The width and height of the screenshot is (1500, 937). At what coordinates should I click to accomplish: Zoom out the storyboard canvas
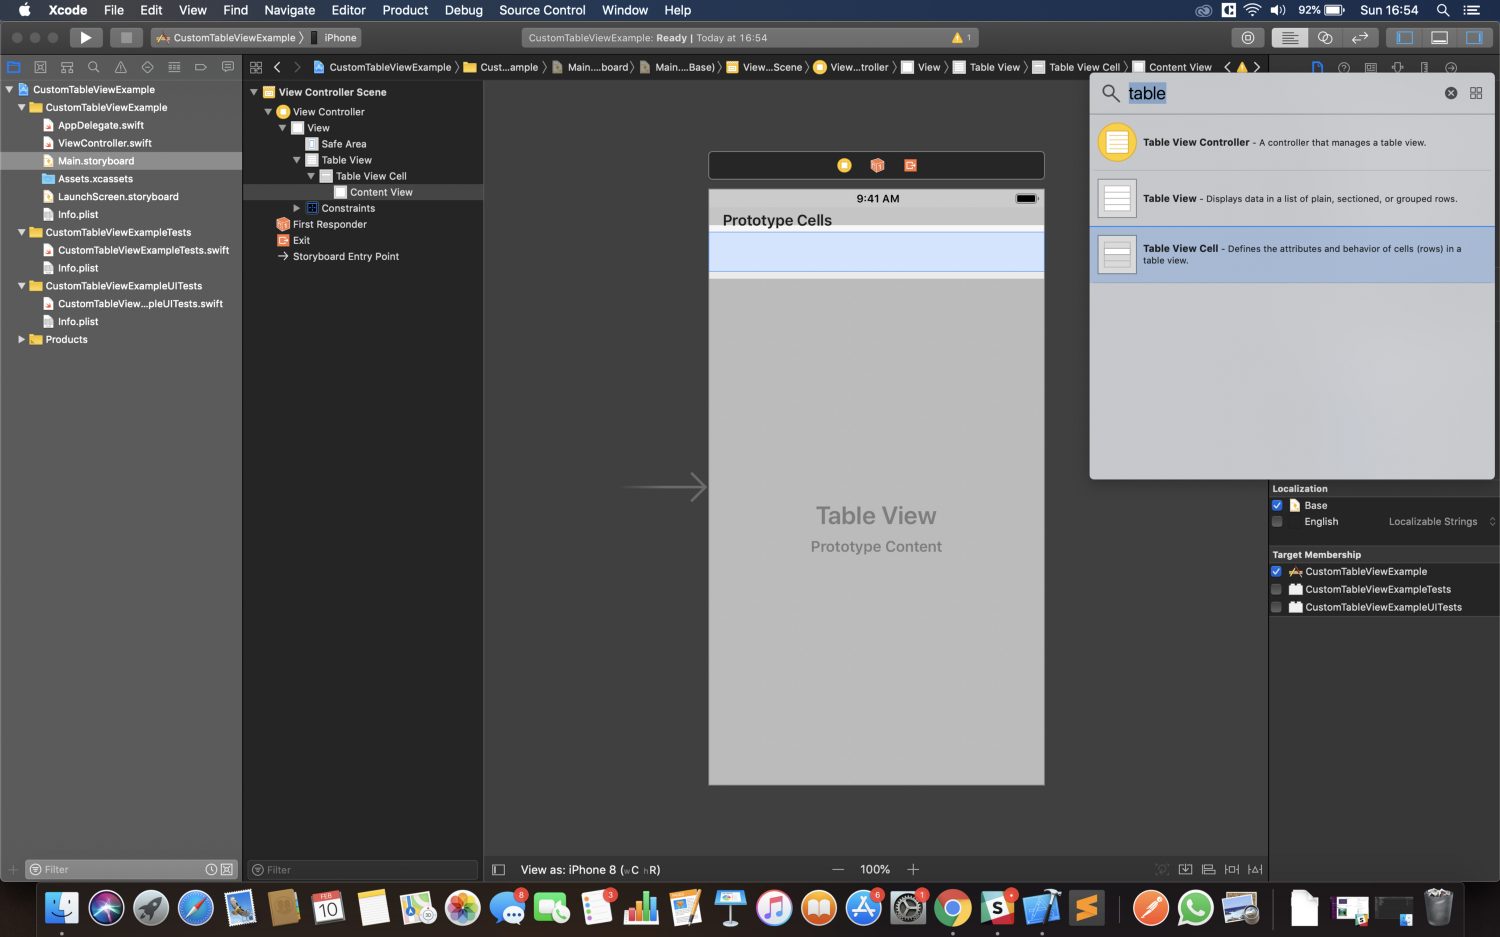coord(838,870)
